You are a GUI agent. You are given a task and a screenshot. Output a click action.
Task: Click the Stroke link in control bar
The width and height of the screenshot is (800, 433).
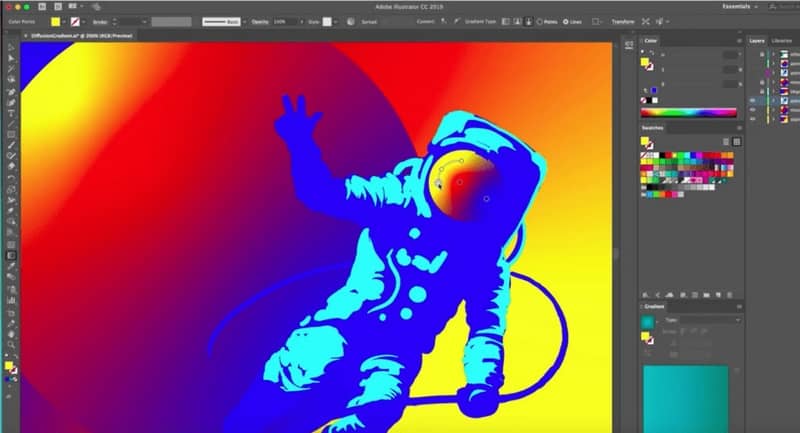[x=101, y=22]
